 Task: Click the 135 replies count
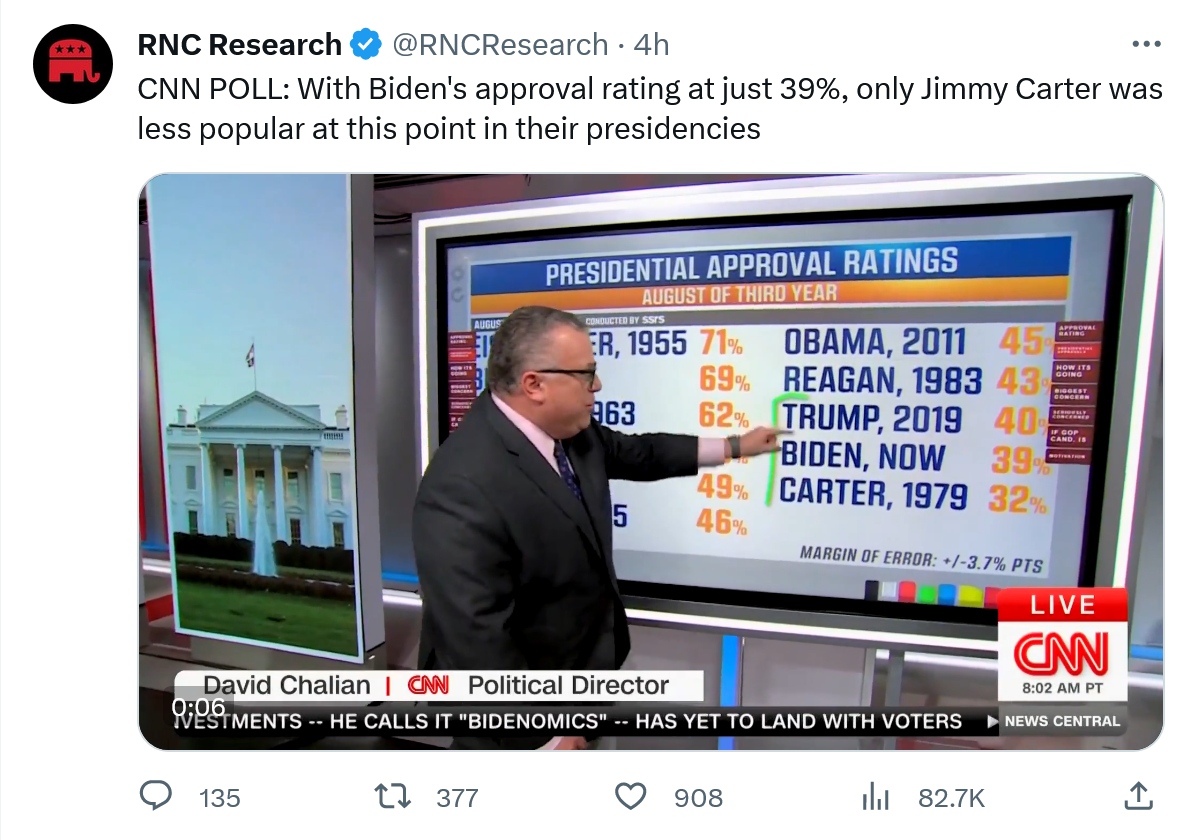point(220,797)
